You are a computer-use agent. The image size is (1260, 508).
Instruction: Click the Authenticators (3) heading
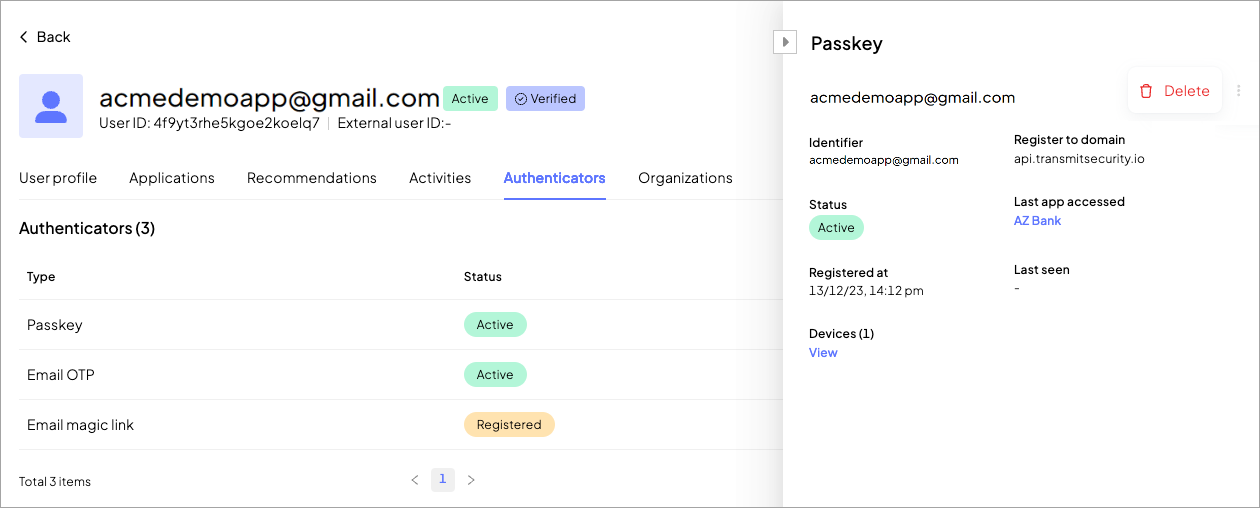pos(87,228)
